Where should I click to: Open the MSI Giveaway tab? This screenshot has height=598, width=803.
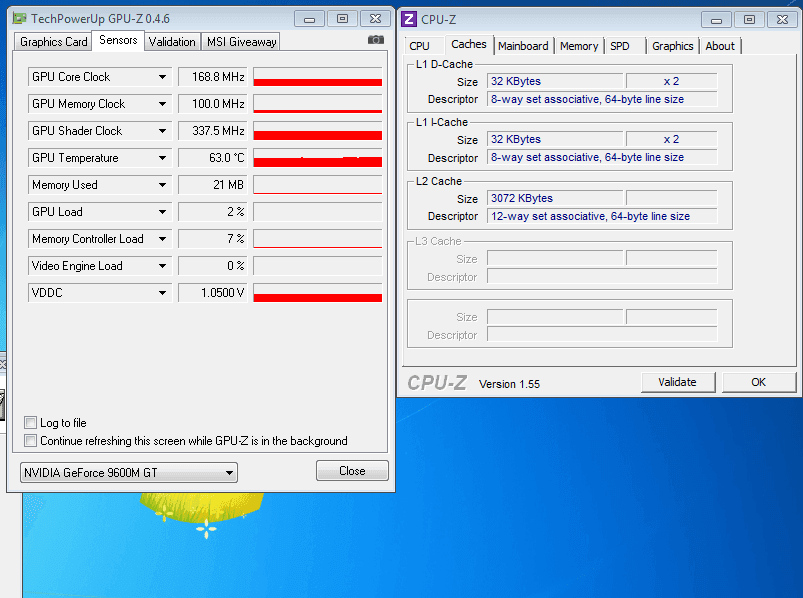(241, 42)
